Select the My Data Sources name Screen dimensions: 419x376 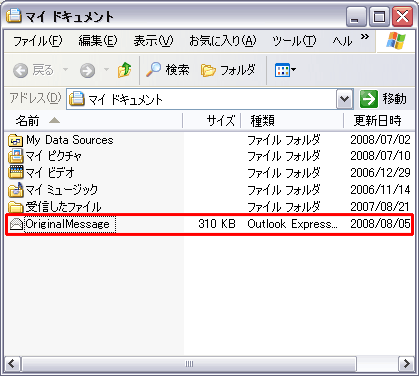(70, 140)
